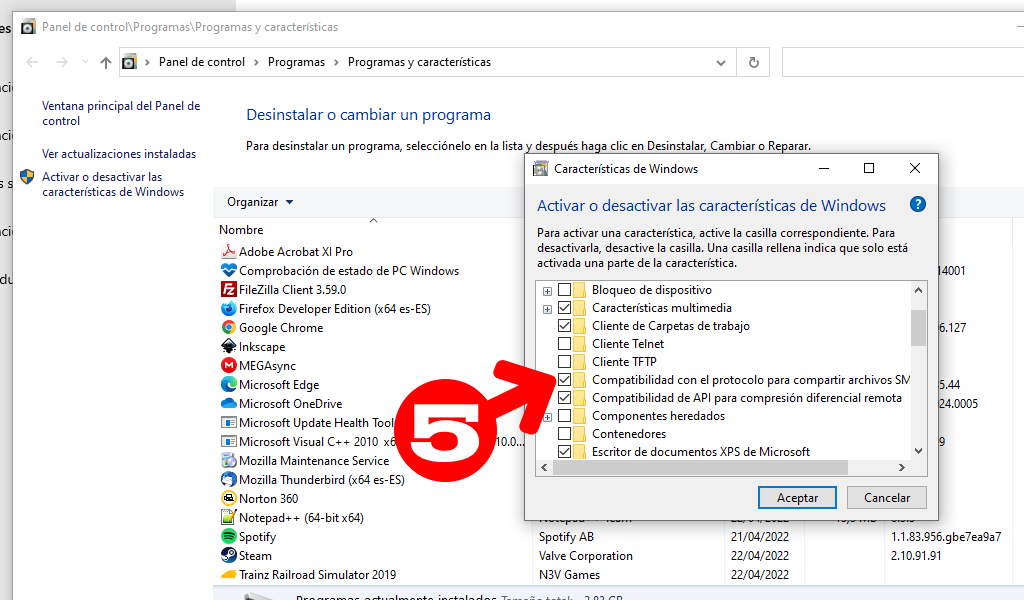Click the Microsoft Visual C++ 2010 icon
The height and width of the screenshot is (600, 1024).
228,441
